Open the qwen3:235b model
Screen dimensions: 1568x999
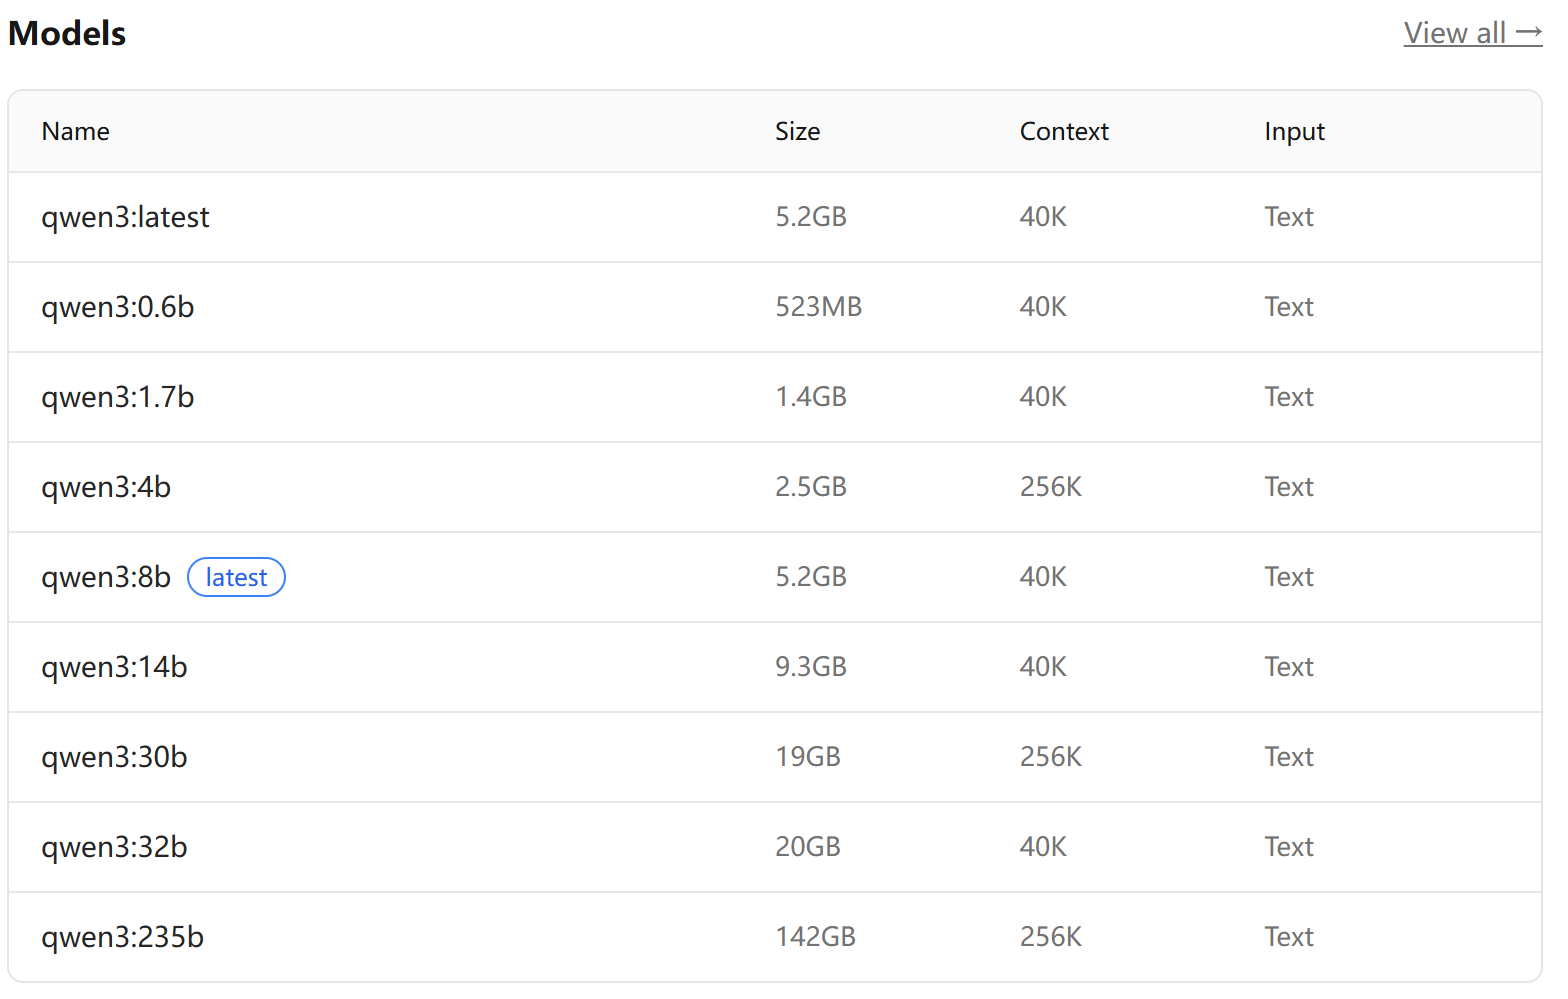click(x=122, y=937)
